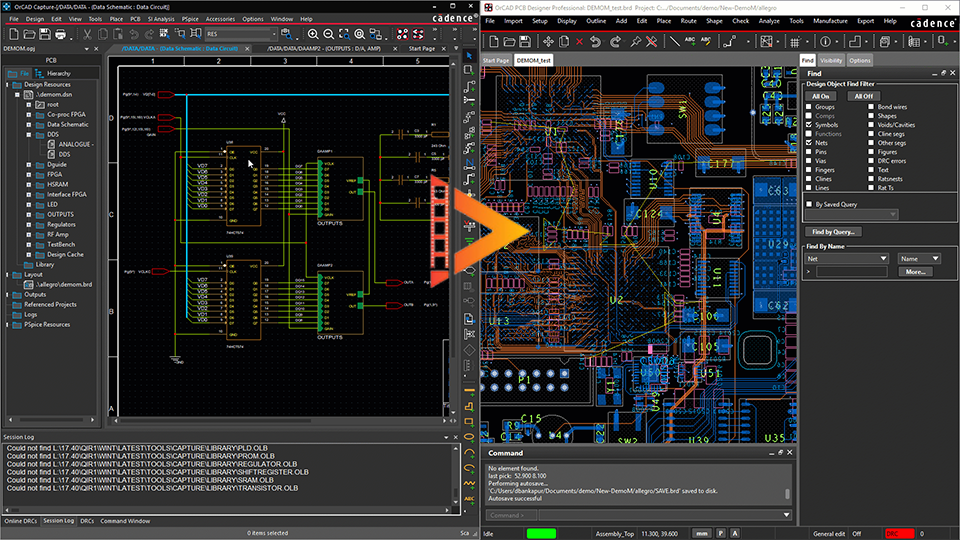Click Show Element info icon in PCB Designer

coord(825,42)
